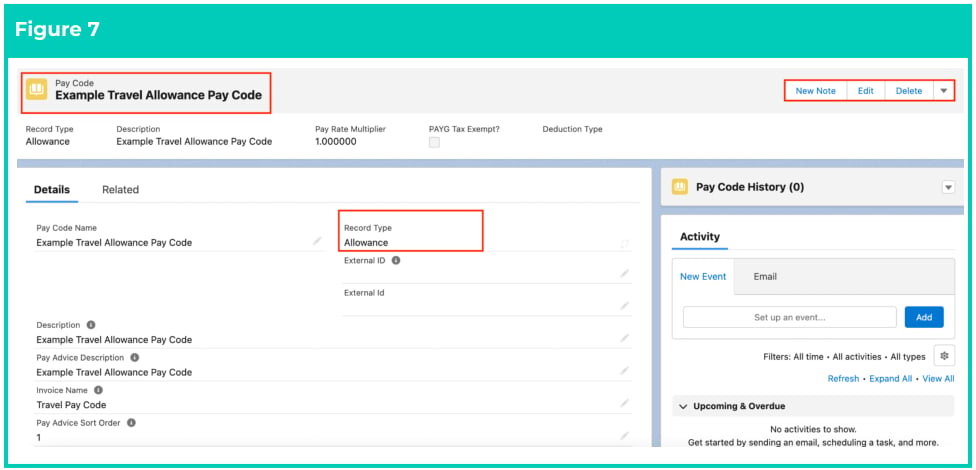
Task: Show info tooltip for Pay Advice Sort Order
Action: (131, 422)
